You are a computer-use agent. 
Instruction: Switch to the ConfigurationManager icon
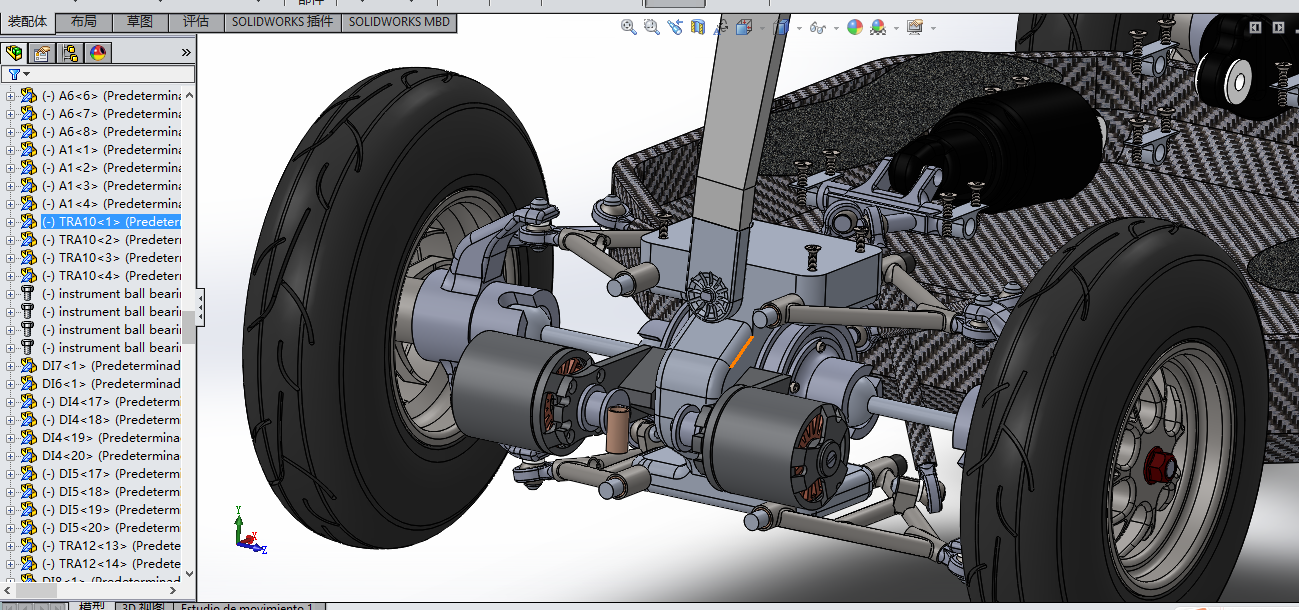70,53
